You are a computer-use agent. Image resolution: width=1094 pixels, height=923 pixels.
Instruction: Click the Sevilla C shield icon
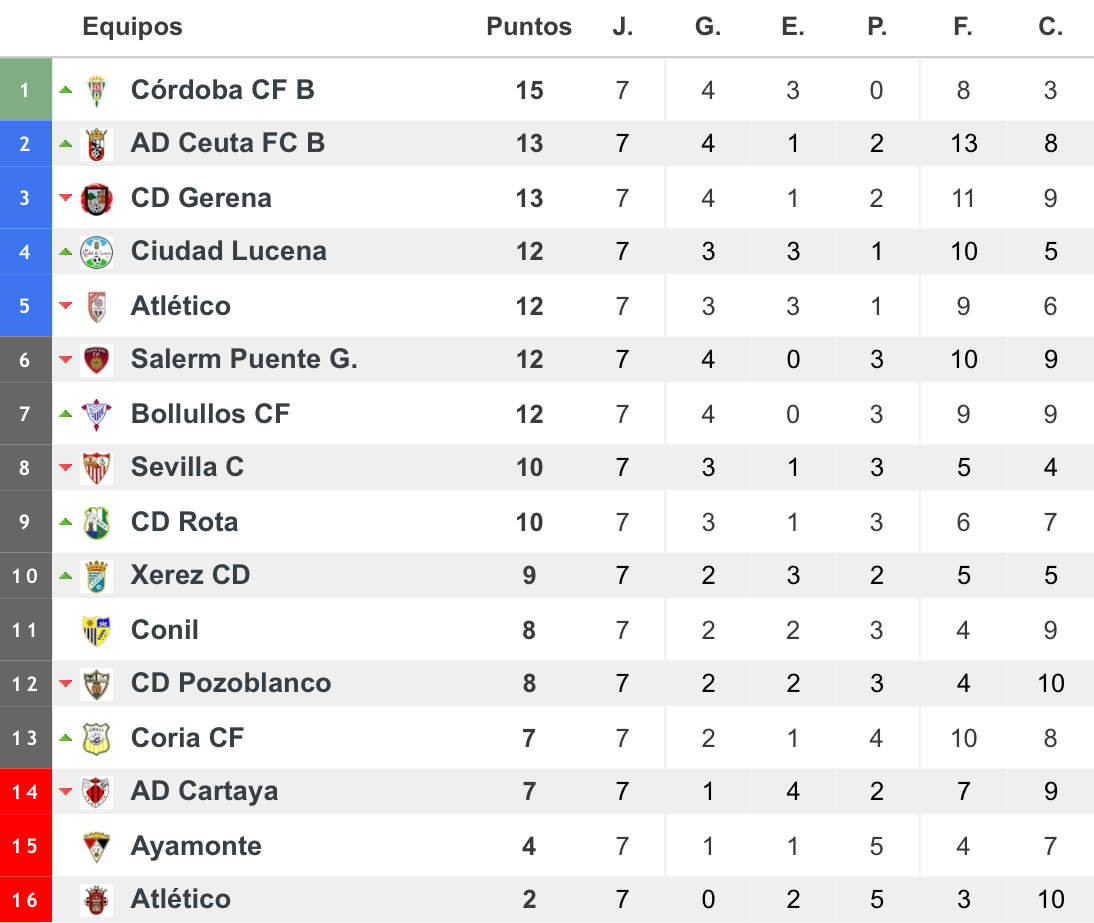[x=96, y=468]
